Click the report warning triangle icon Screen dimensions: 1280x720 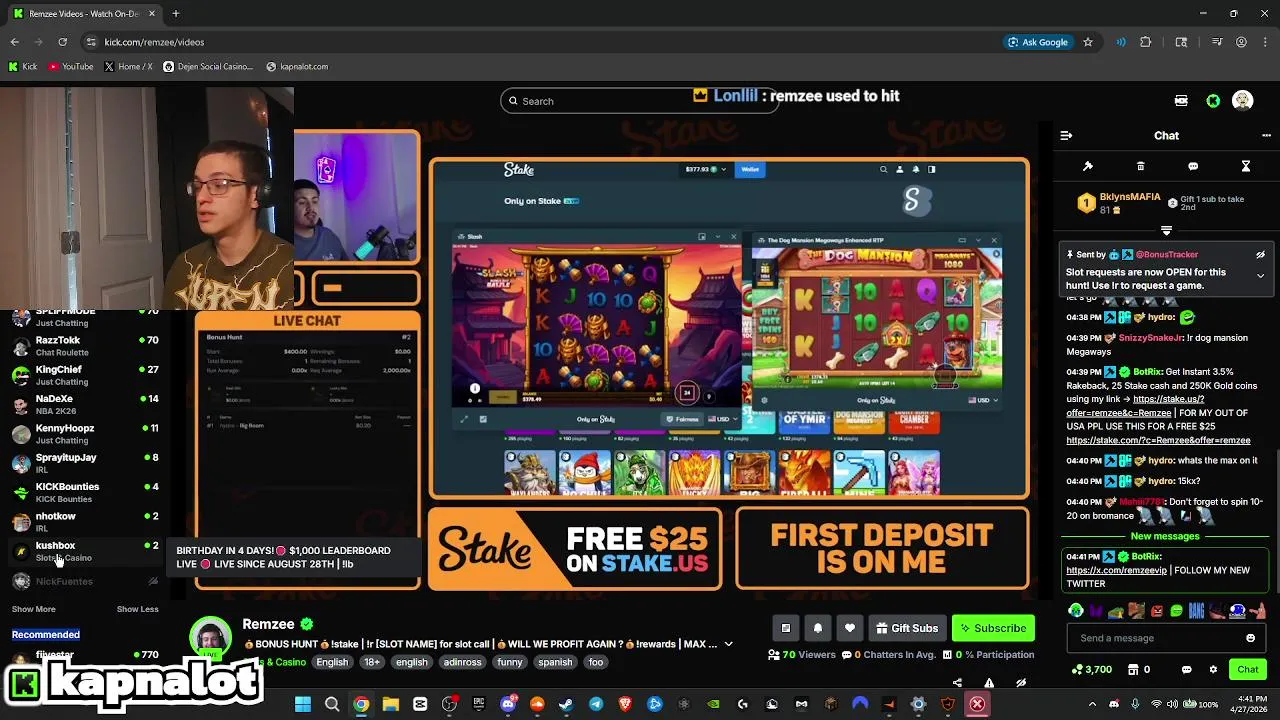click(989, 683)
